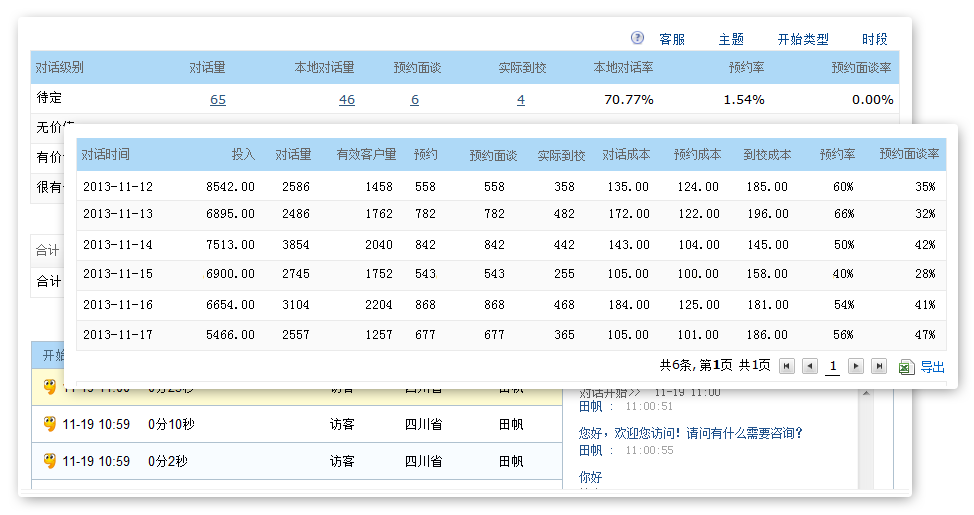Switch to the 主题 tab
The width and height of the screenshot is (974, 515).
[x=731, y=39]
